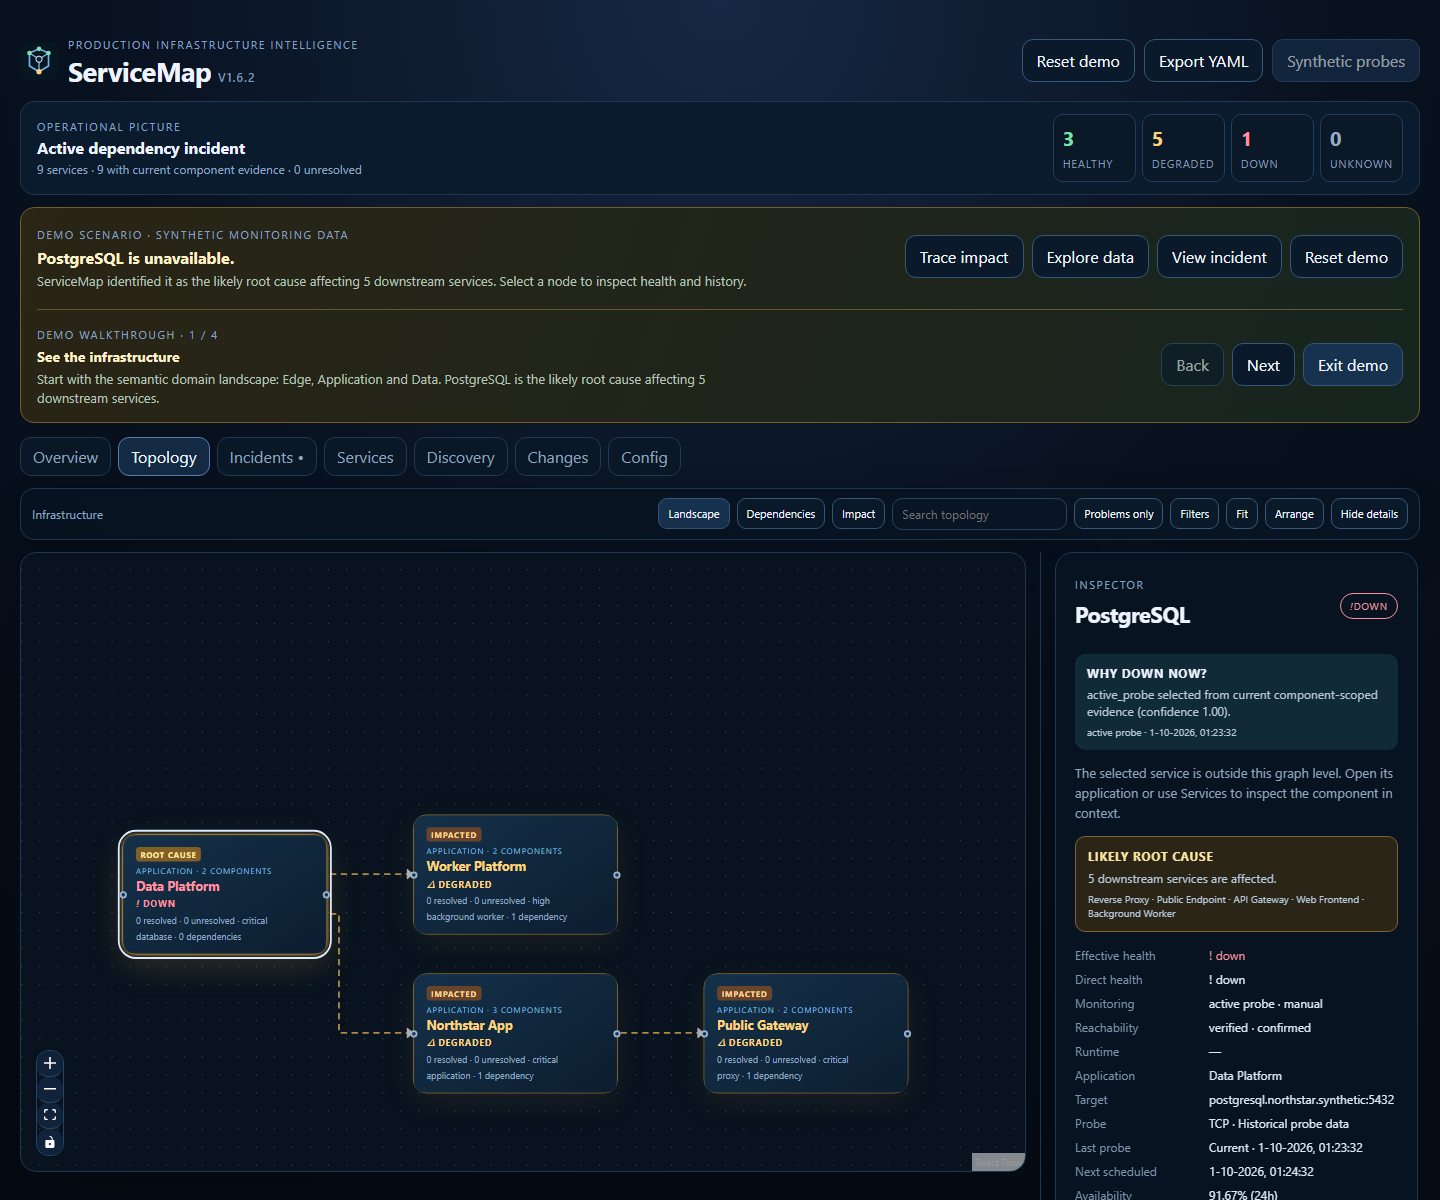Click Back in the demo walkthrough

[1192, 365]
